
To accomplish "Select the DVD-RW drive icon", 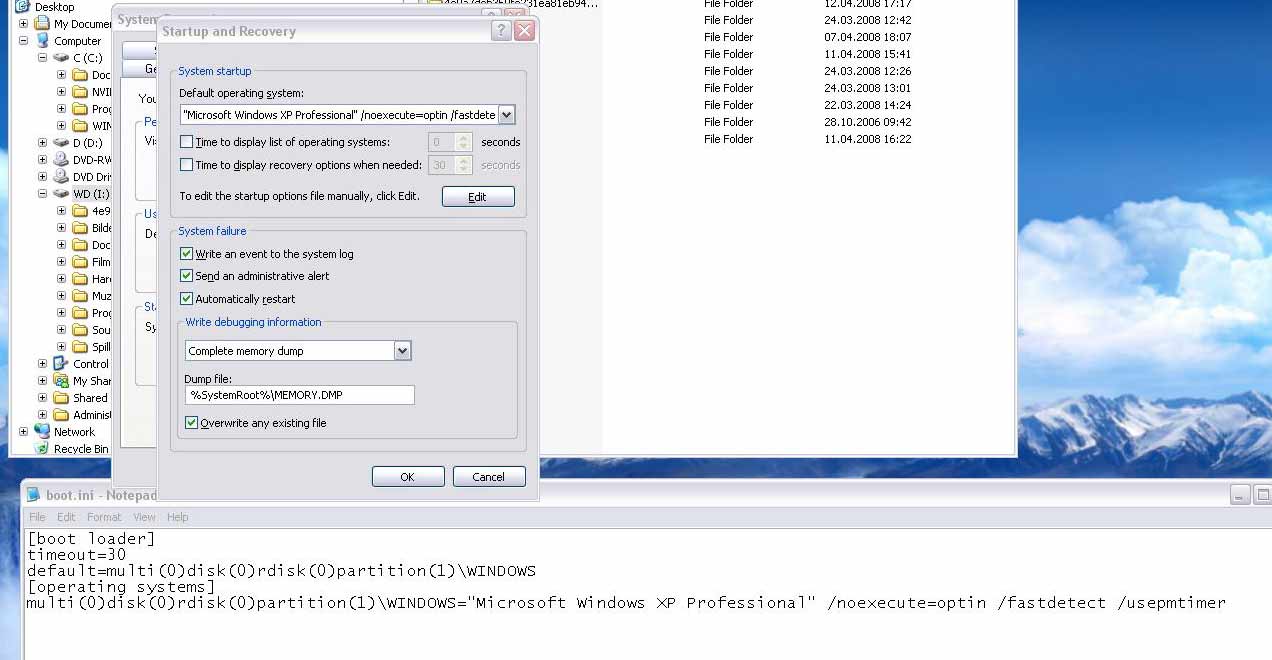I will click(x=61, y=160).
